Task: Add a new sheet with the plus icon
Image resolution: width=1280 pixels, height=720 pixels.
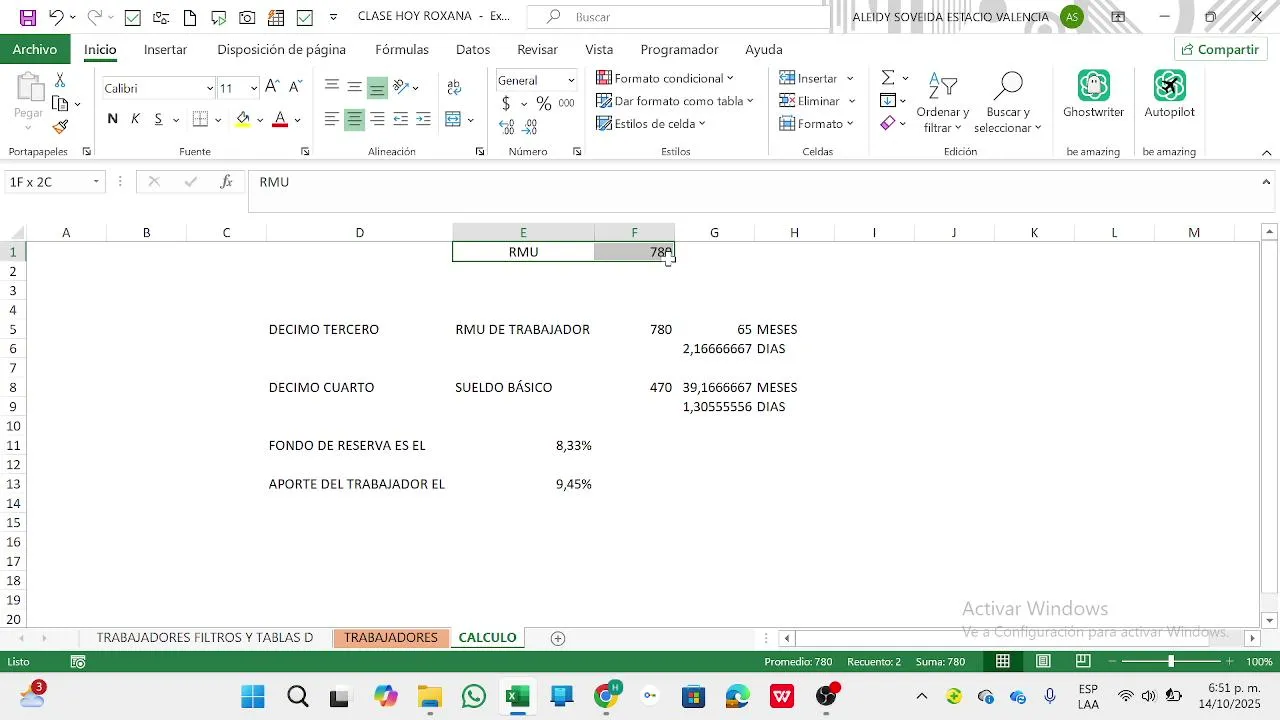Action: point(558,638)
